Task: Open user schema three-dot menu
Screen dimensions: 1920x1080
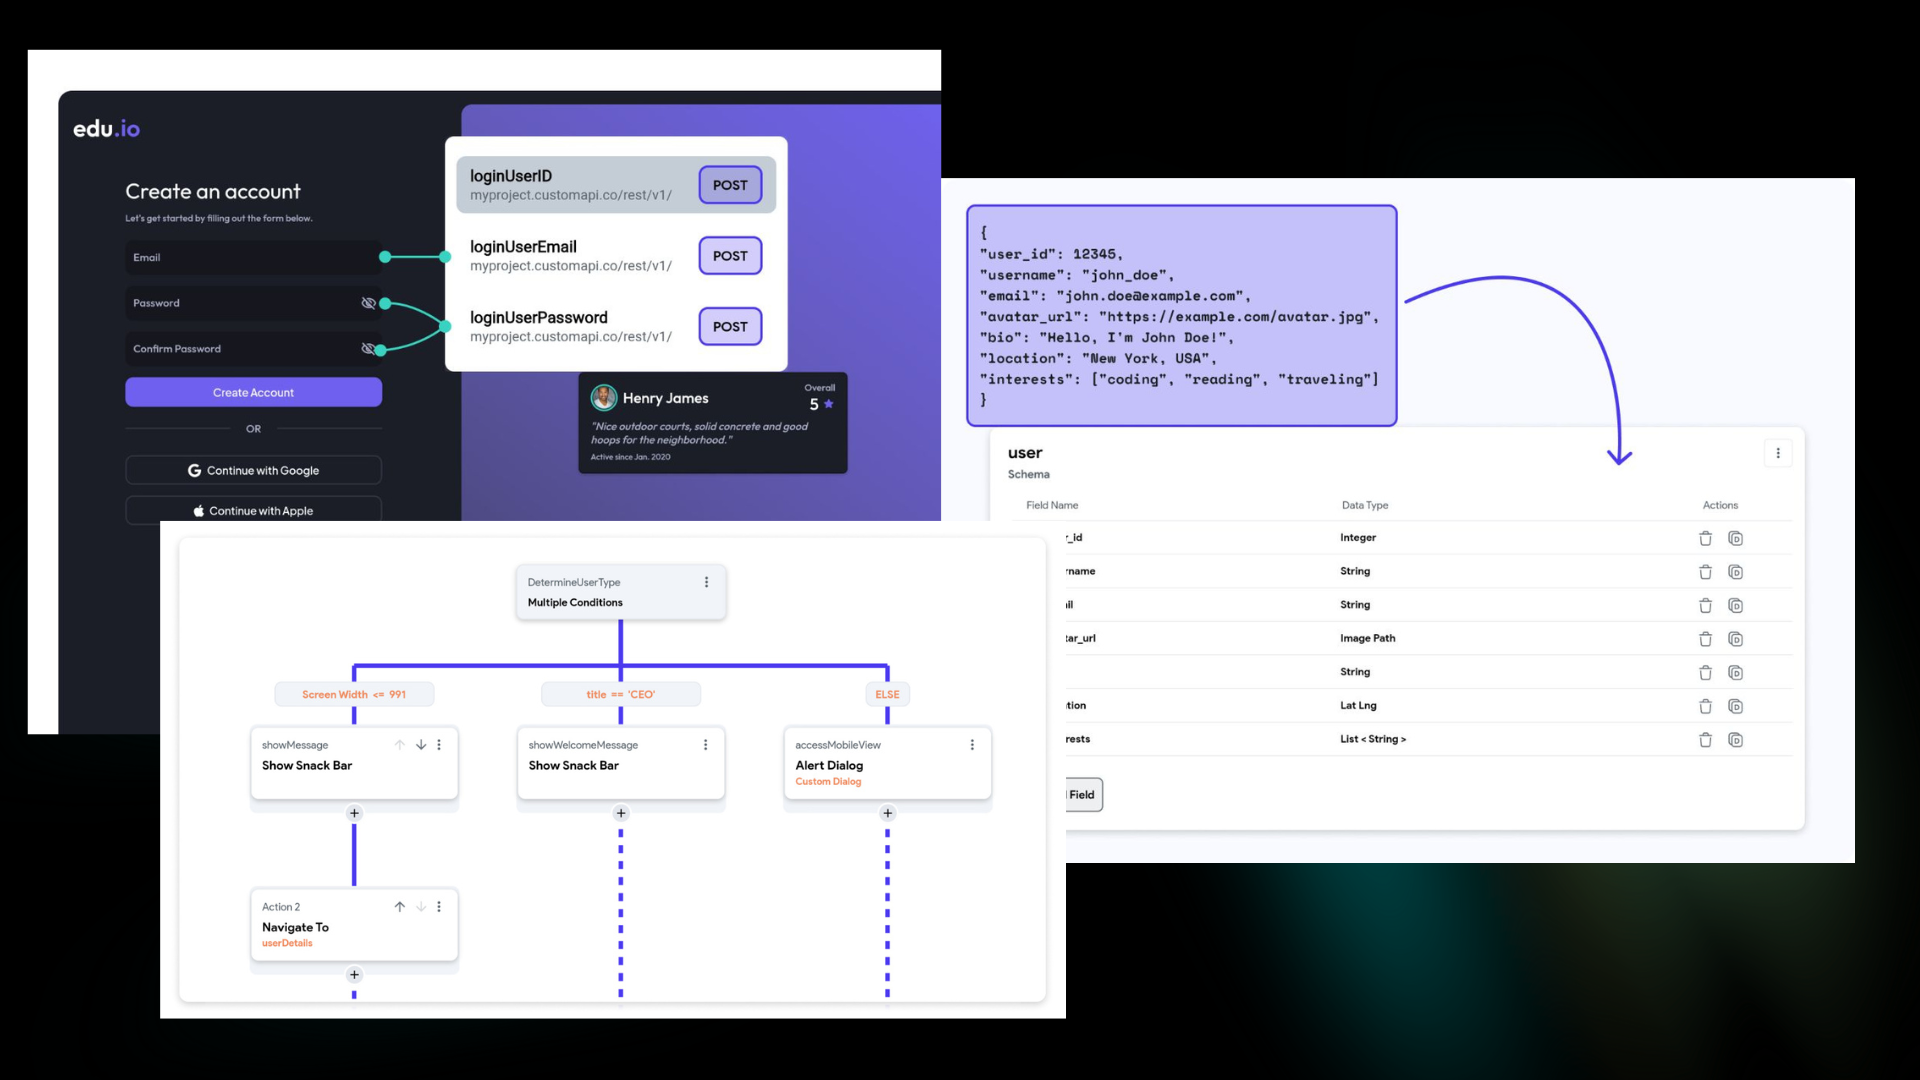Action: 1777,453
